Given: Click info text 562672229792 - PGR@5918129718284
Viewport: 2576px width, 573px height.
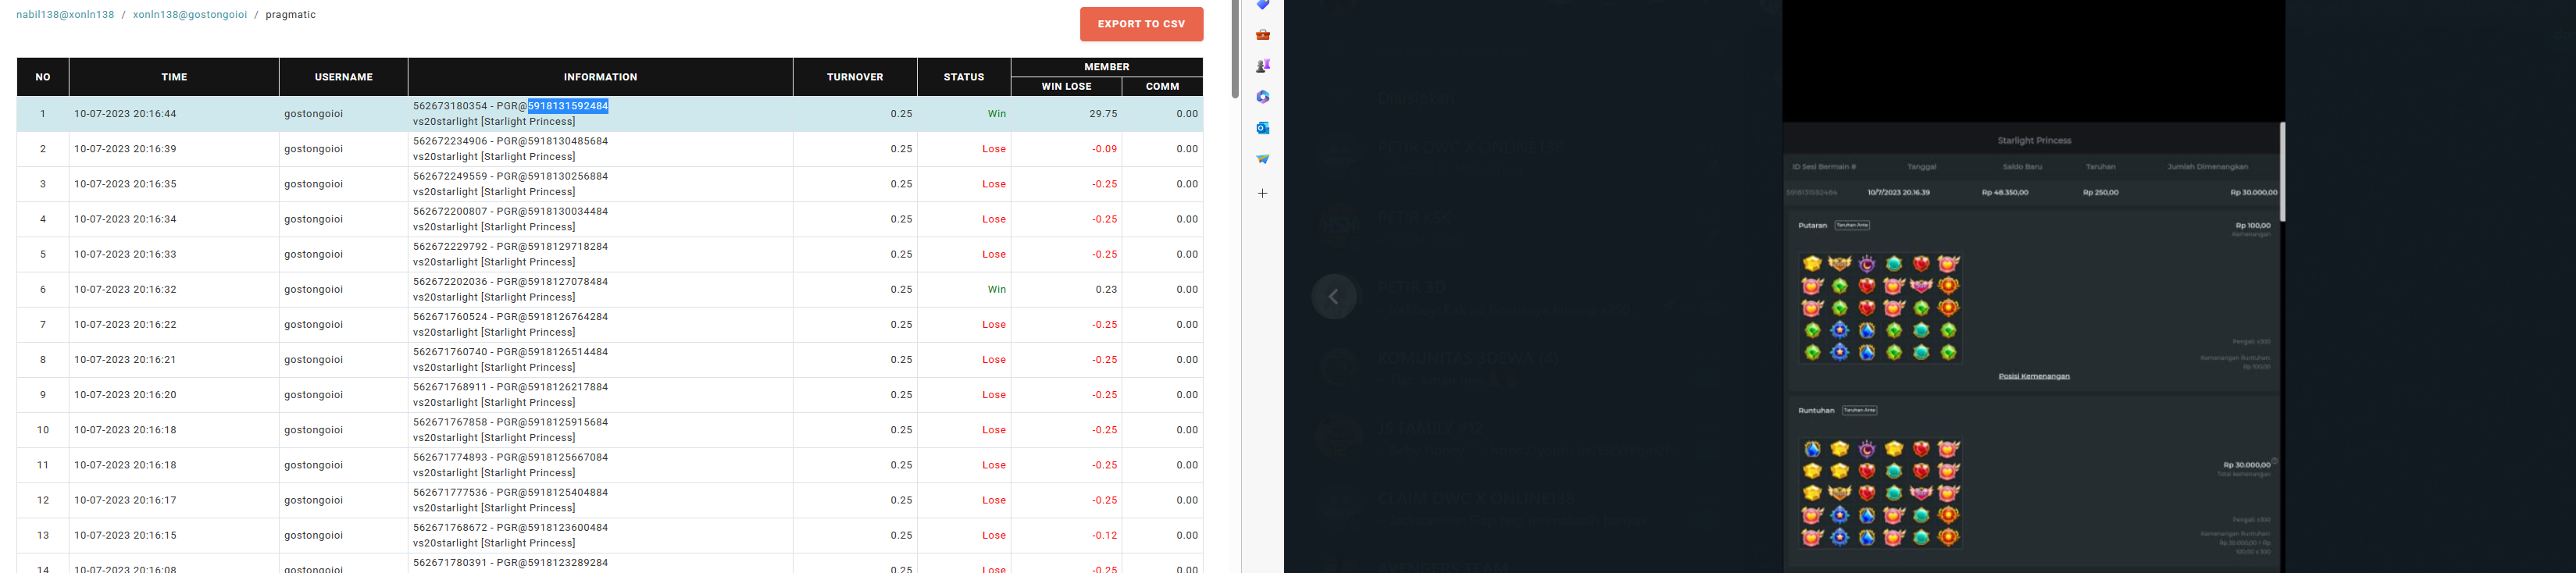Looking at the screenshot, I should tap(510, 246).
